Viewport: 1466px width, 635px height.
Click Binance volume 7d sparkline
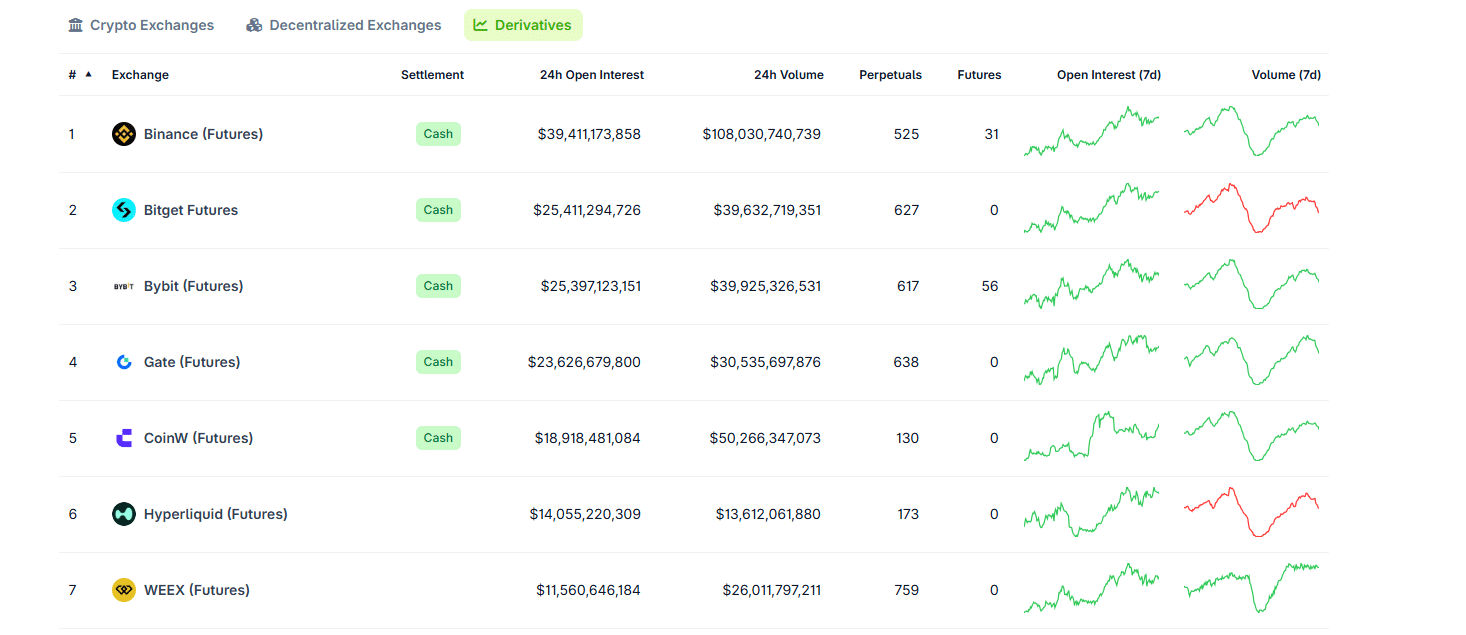click(x=1252, y=131)
